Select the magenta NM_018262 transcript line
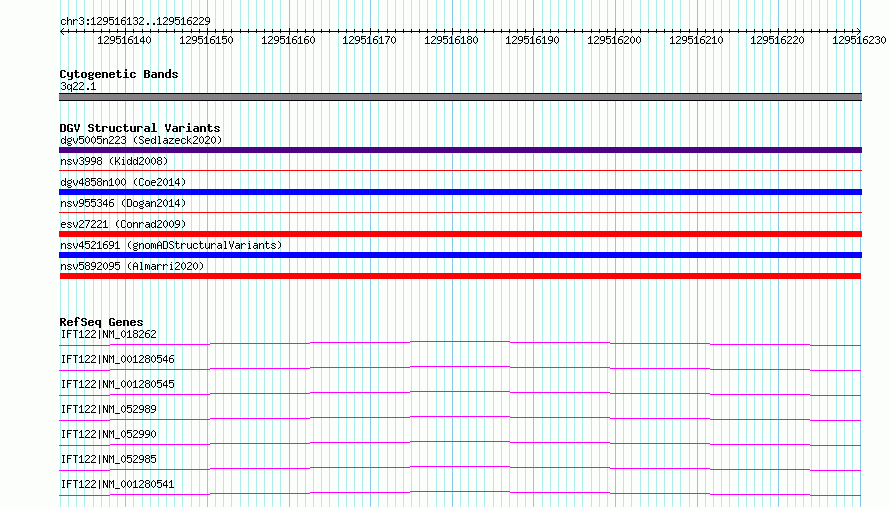The height and width of the screenshot is (507, 890). point(460,343)
